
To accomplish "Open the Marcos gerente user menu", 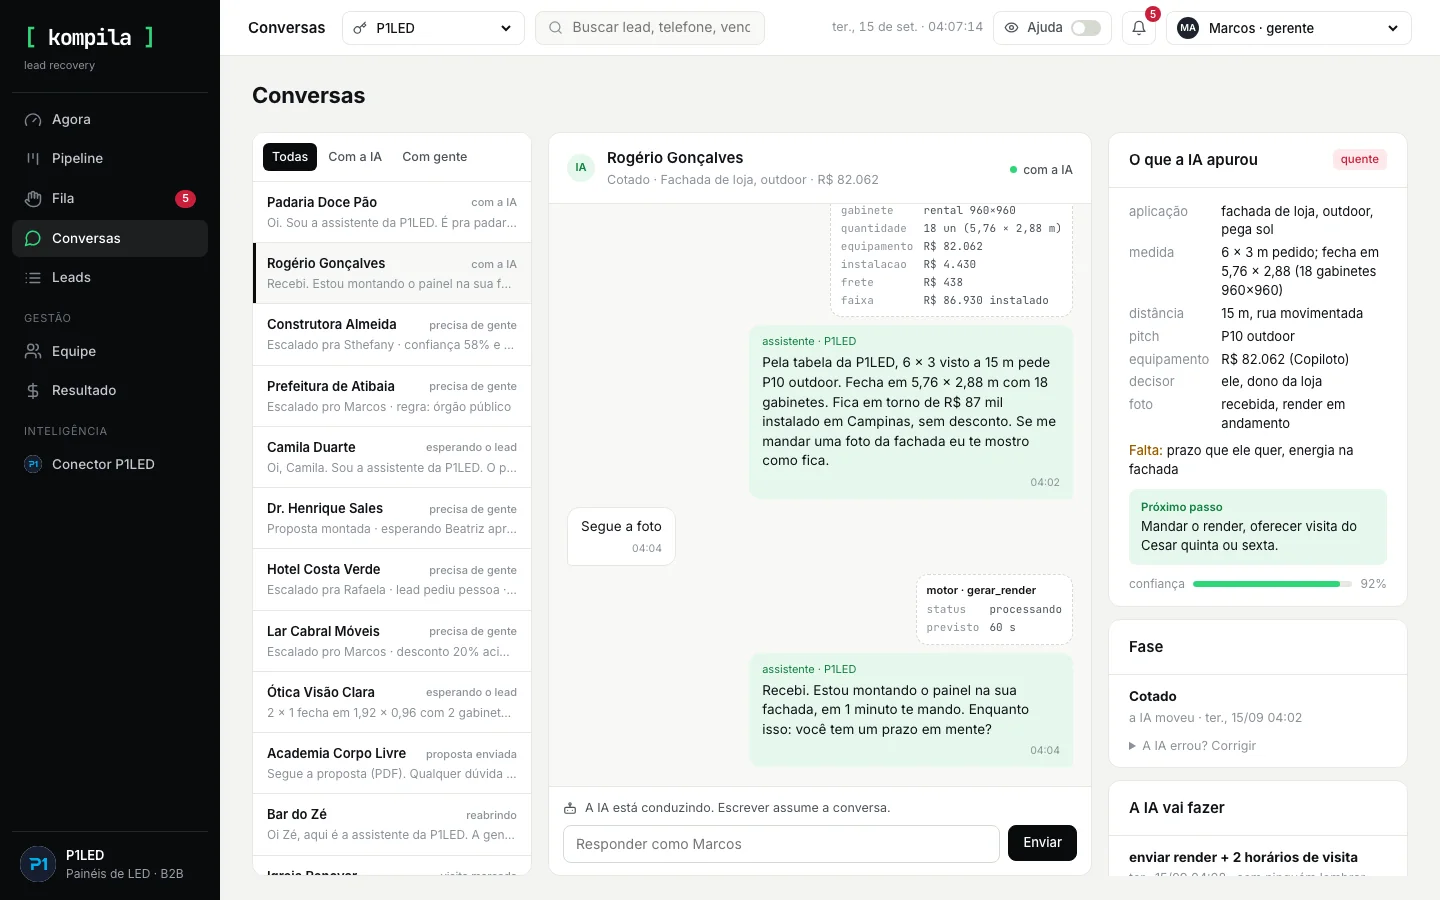I will [1289, 28].
